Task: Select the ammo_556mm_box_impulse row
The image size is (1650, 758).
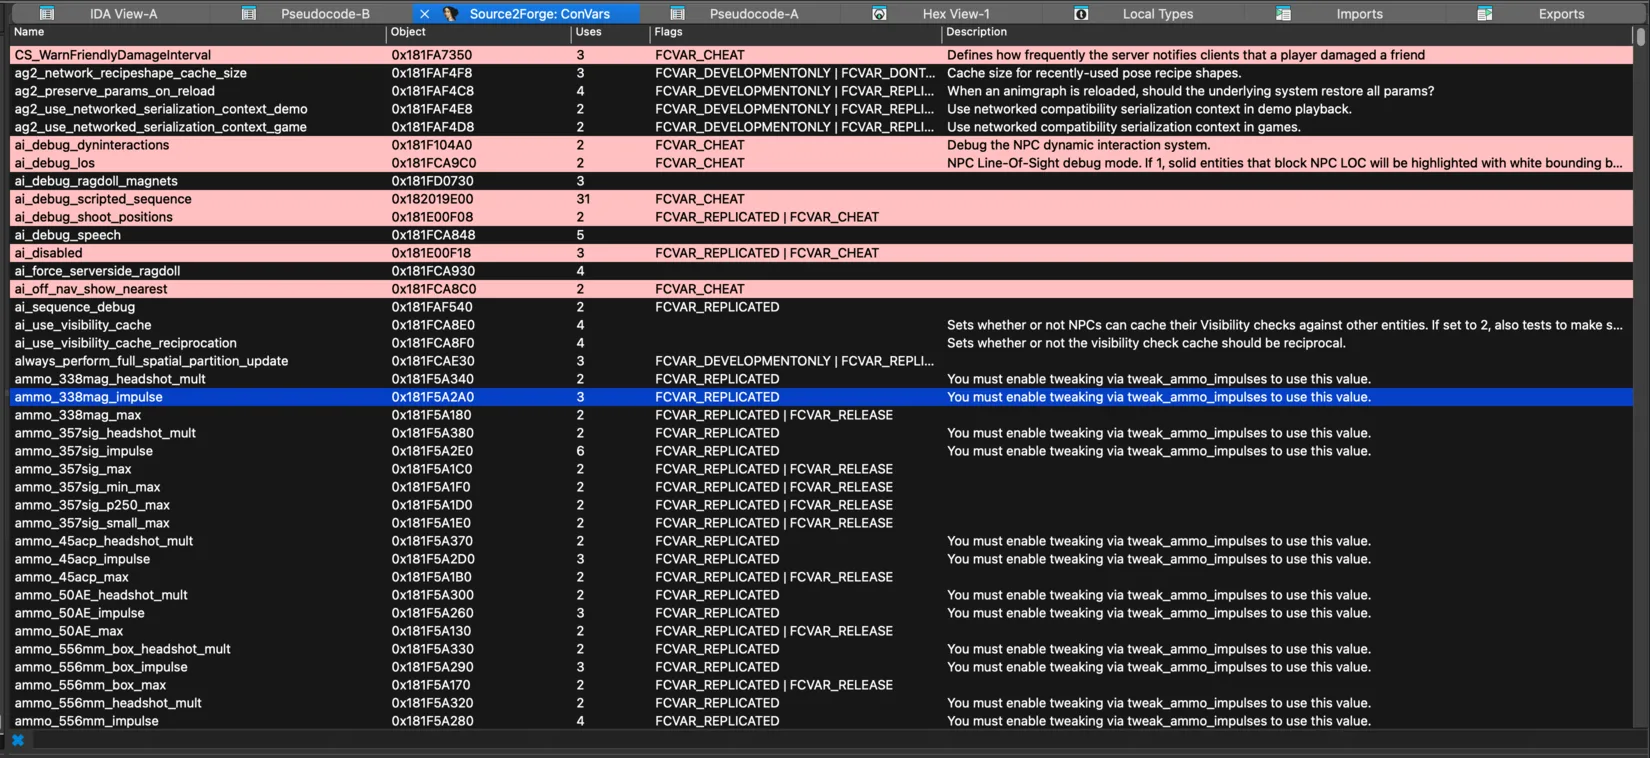Action: pos(821,667)
